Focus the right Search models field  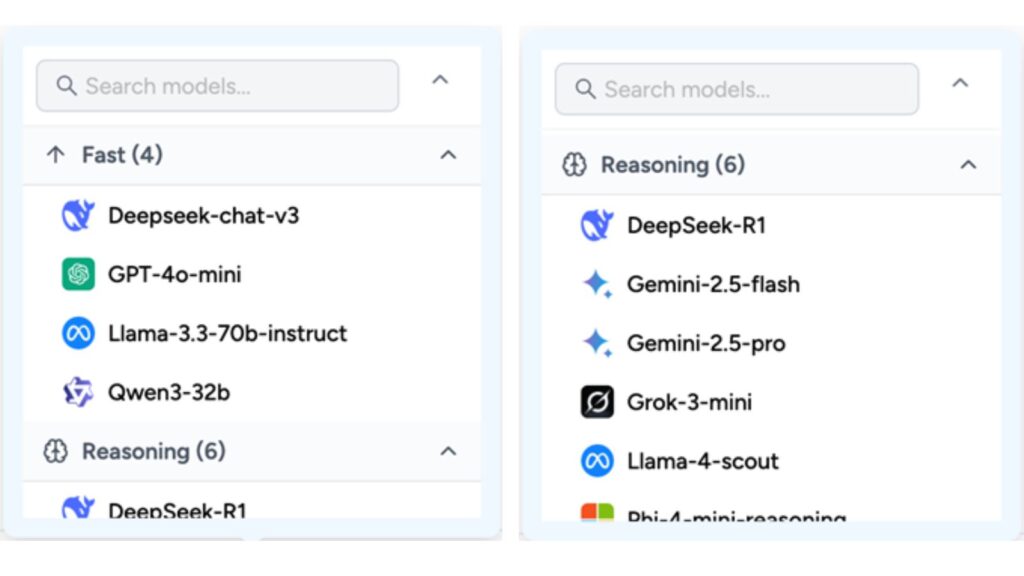pyautogui.click(x=737, y=89)
